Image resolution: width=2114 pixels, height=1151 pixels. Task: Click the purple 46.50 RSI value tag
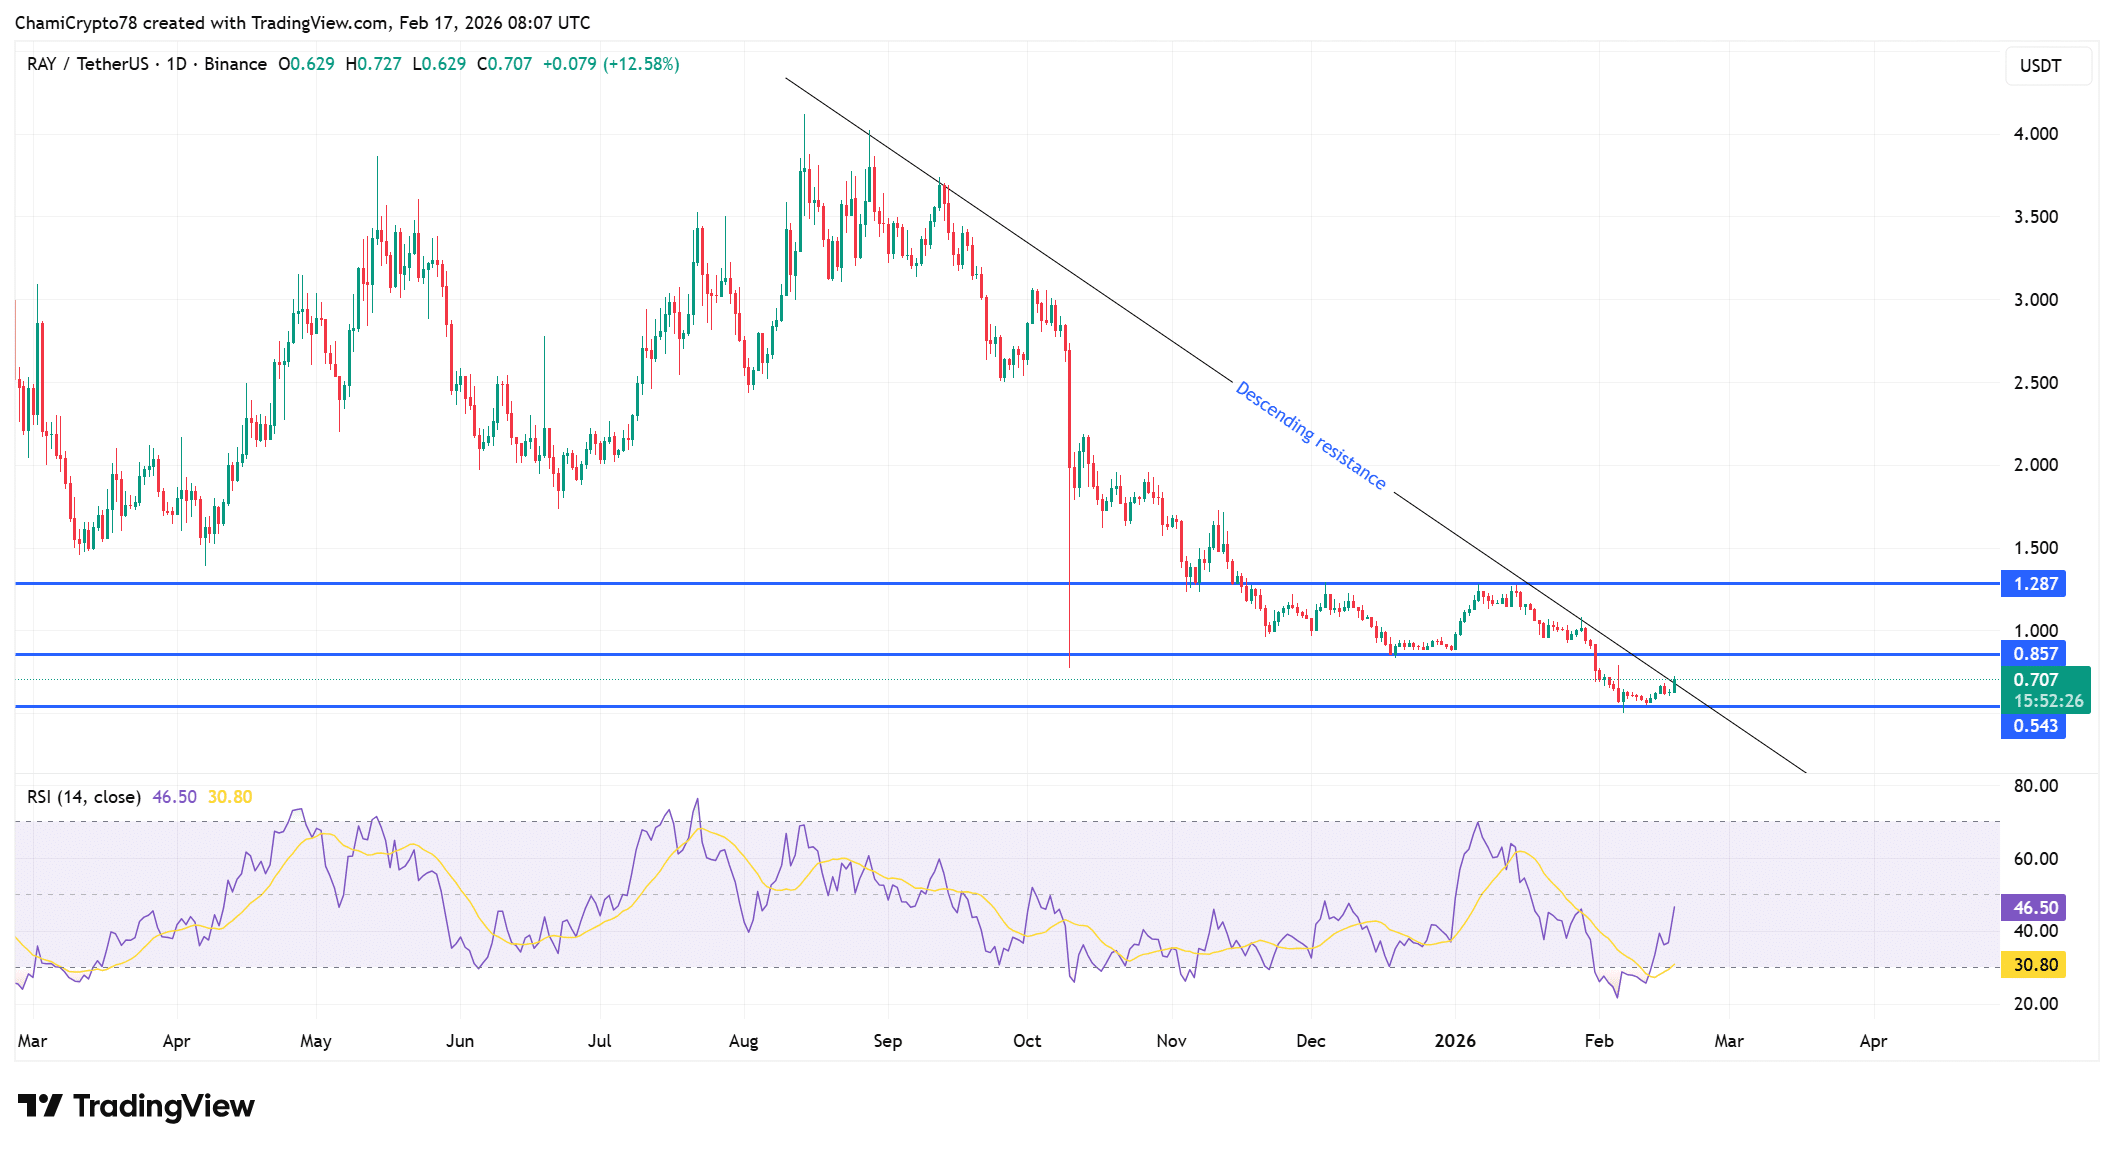click(x=2036, y=907)
